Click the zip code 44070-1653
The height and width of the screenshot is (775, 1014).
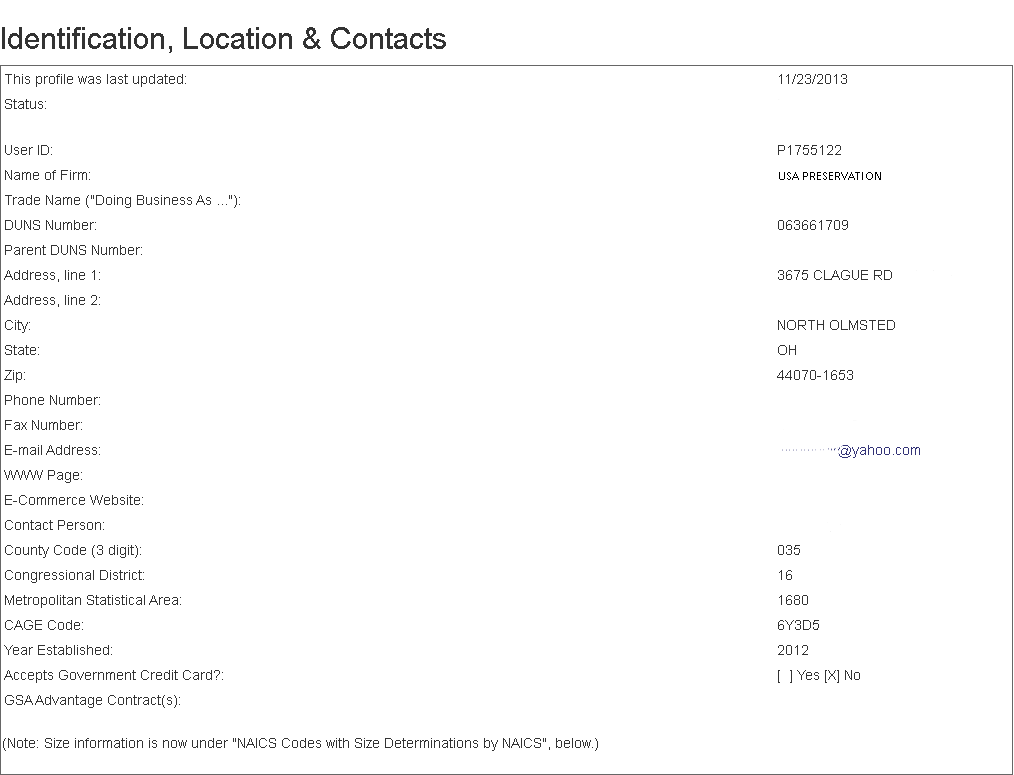pyautogui.click(x=815, y=375)
